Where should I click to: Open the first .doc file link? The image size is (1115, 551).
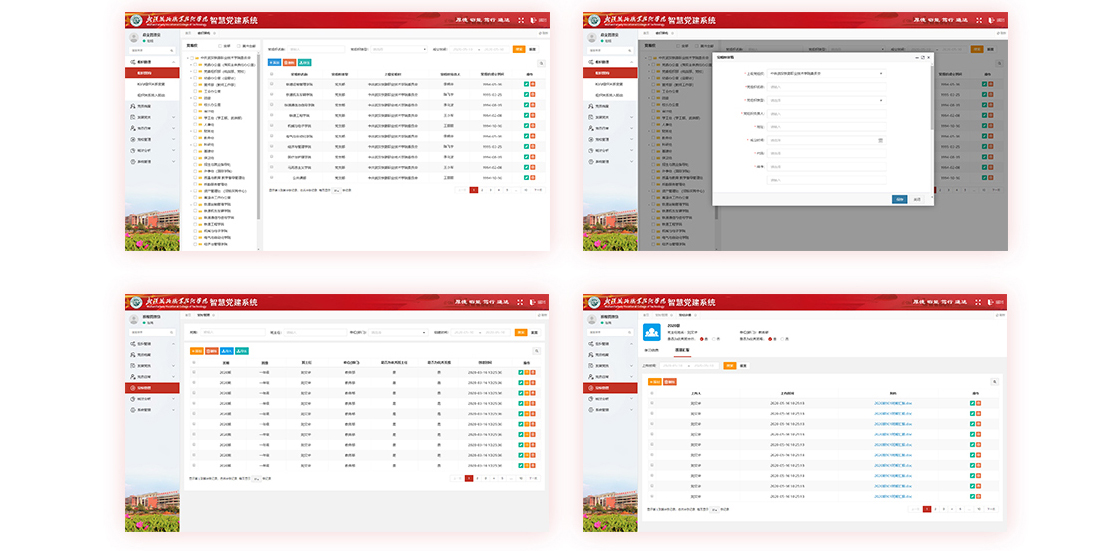892,402
